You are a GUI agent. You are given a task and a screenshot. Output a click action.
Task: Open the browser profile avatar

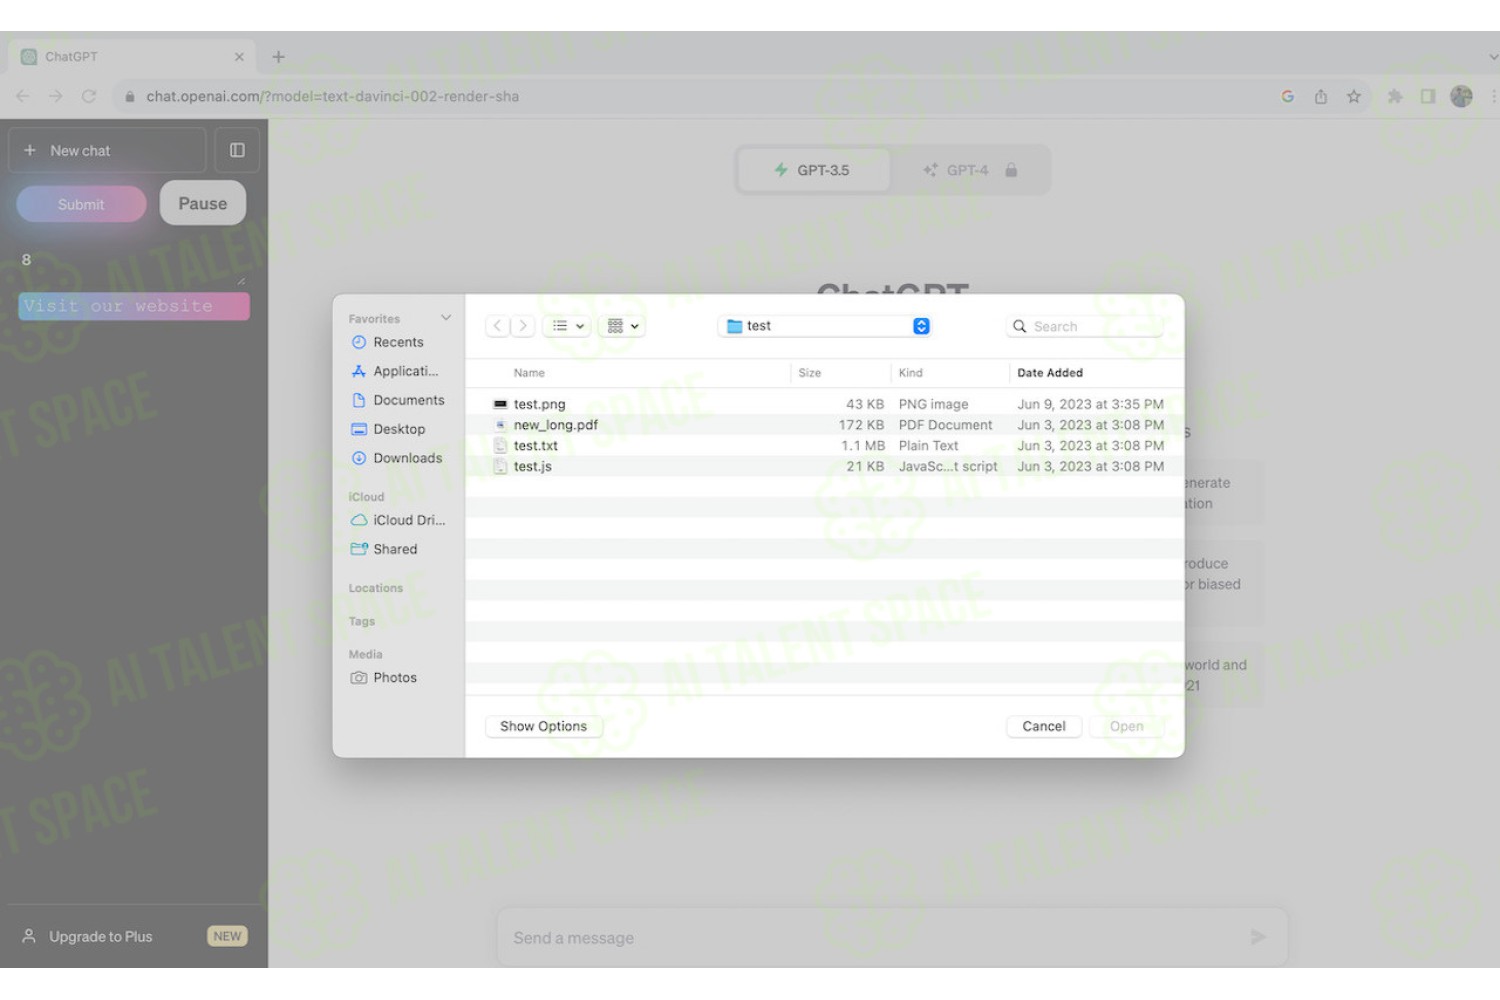click(x=1462, y=96)
